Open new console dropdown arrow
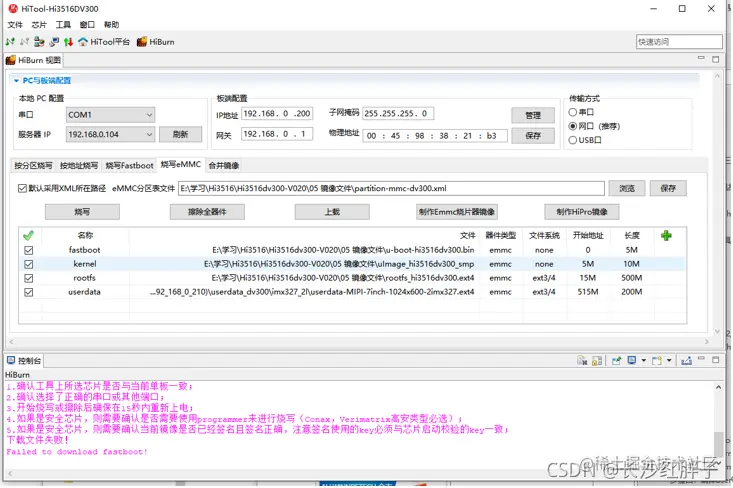Screen dimensions: 733x488 click(x=669, y=360)
